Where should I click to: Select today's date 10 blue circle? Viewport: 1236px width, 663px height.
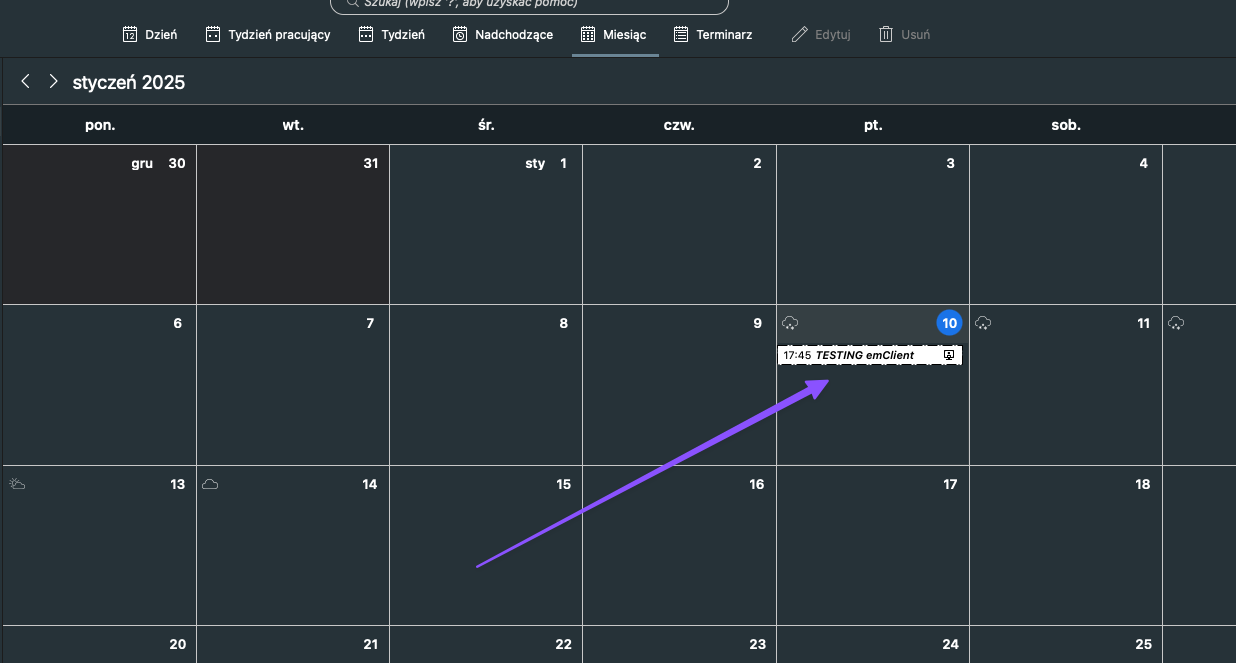[x=949, y=323]
